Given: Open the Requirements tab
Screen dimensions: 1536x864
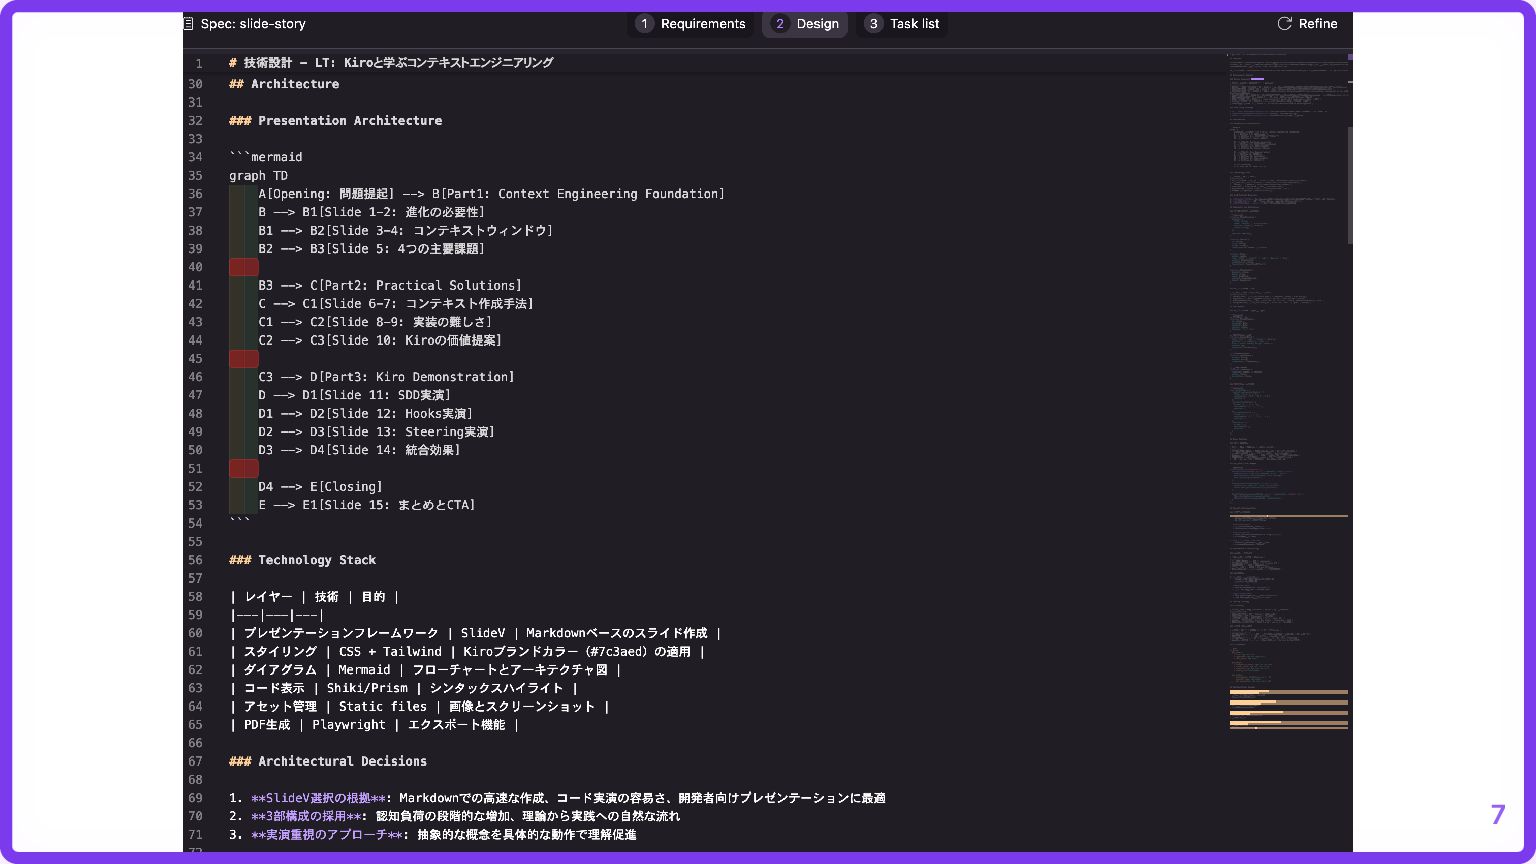Looking at the screenshot, I should [x=691, y=24].
